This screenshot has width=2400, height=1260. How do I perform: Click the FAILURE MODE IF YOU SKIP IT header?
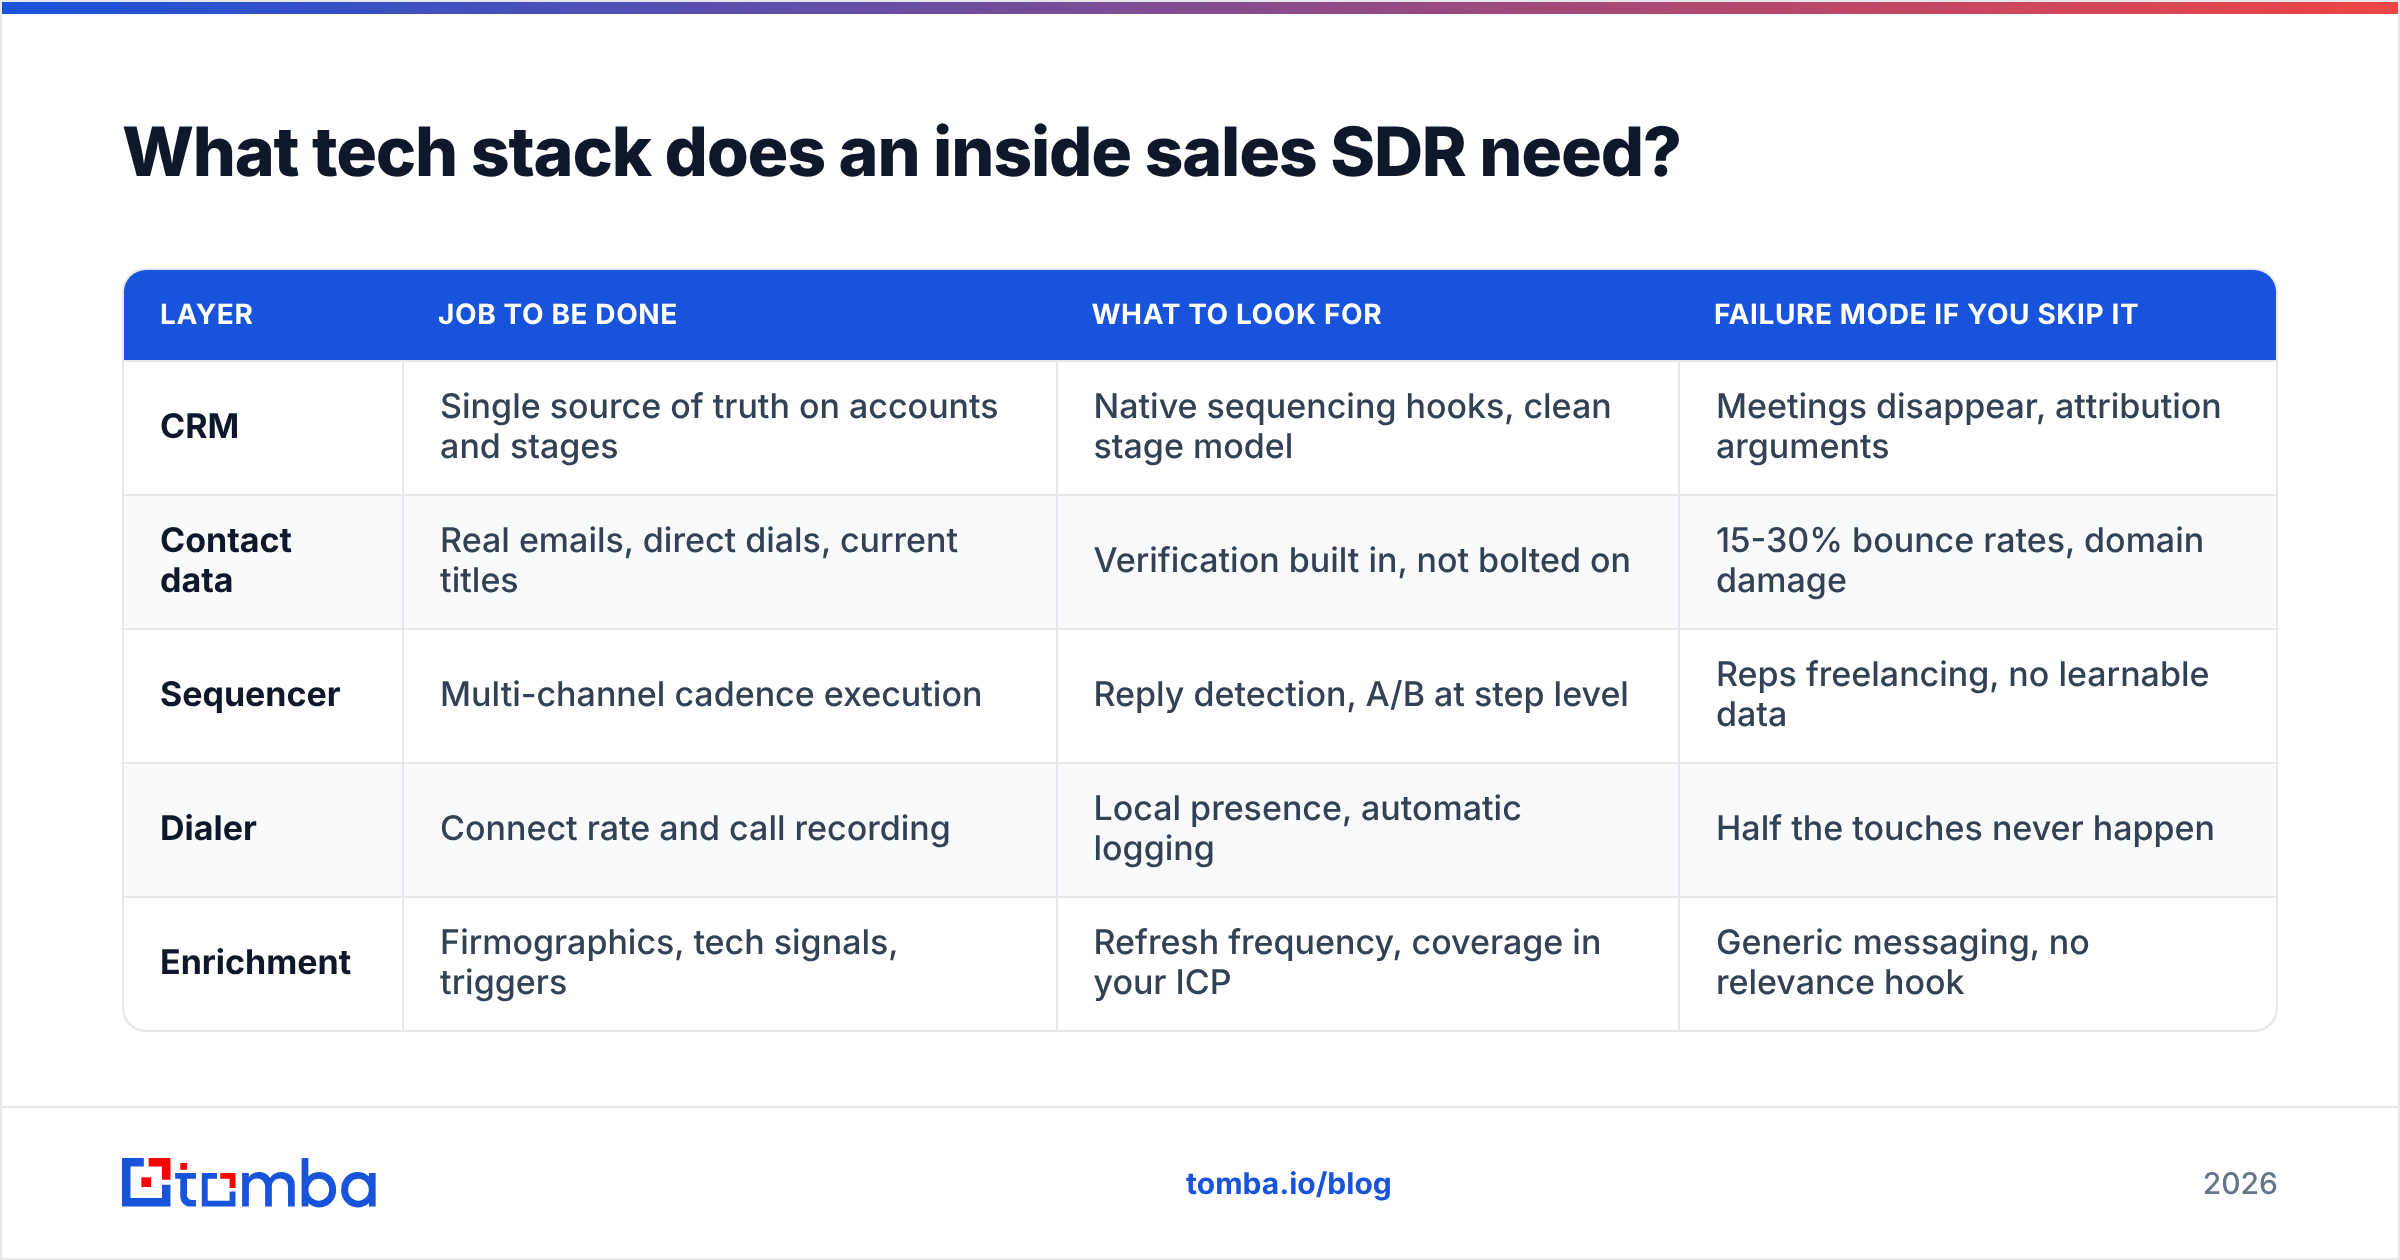(x=1926, y=315)
